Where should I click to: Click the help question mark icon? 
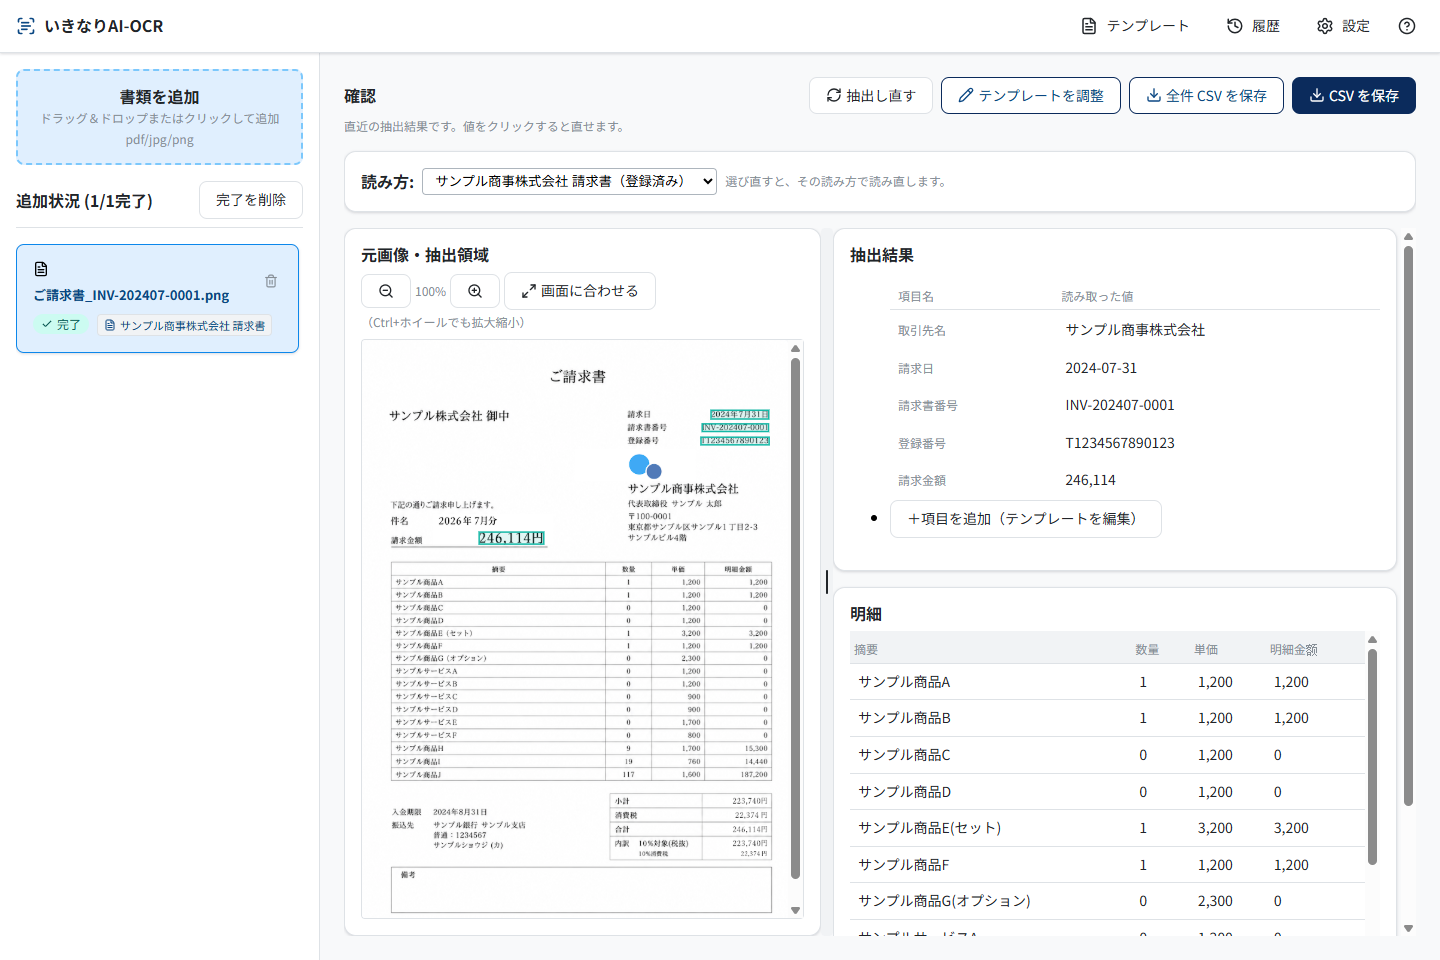(1407, 26)
